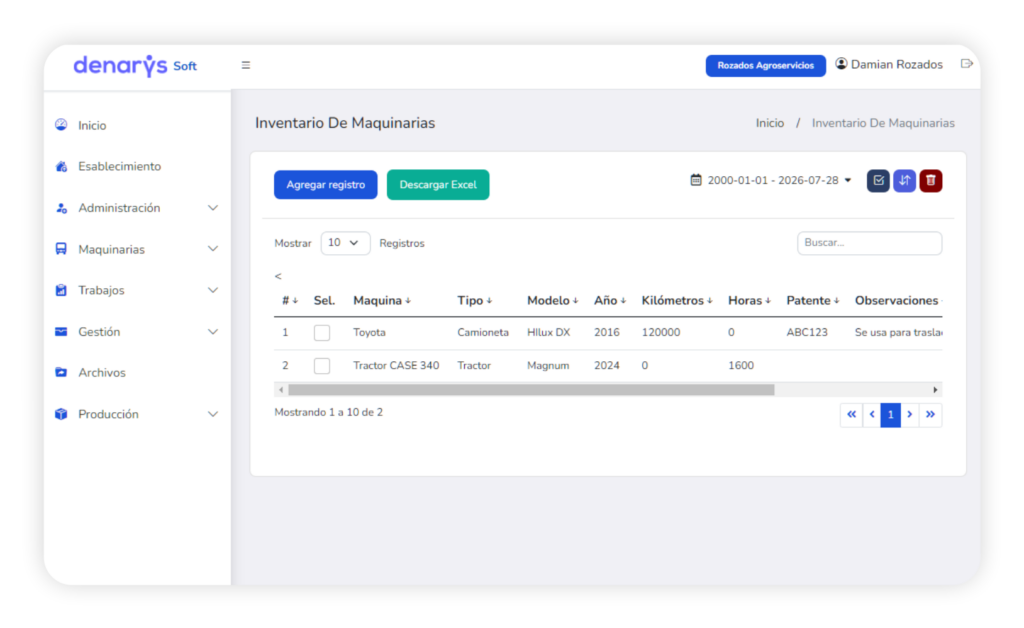Screen dimensions: 1024x628
Task: Click the Agregar registro button
Action: tap(325, 185)
